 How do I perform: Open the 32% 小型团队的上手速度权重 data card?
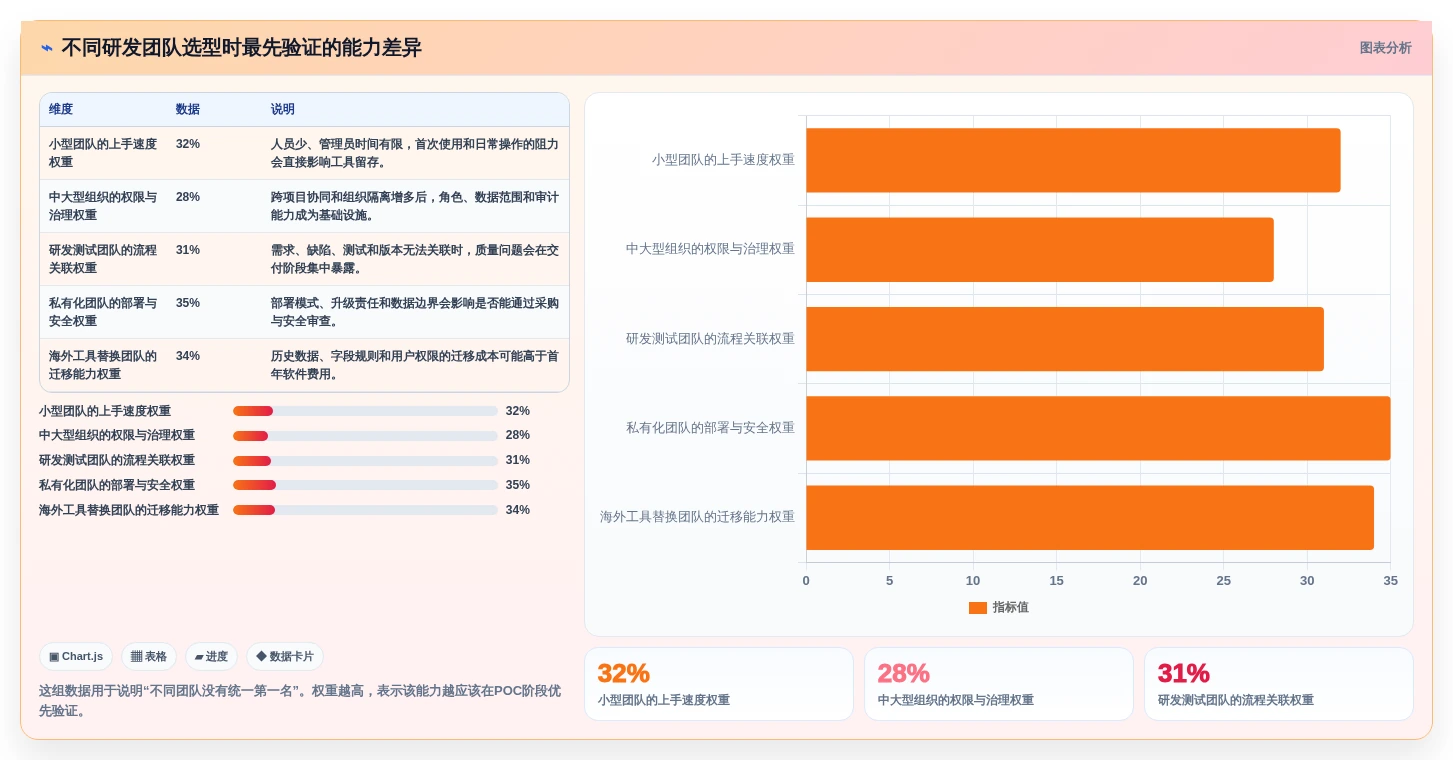[x=719, y=684]
